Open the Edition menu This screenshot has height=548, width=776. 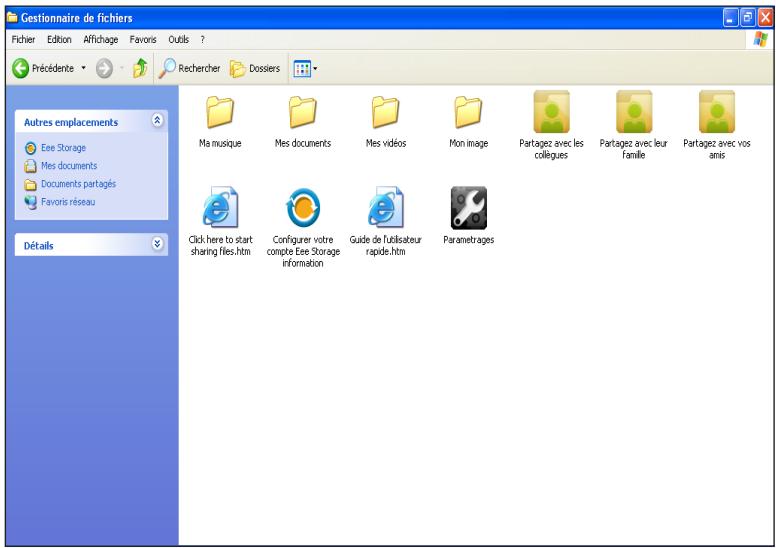click(x=59, y=40)
